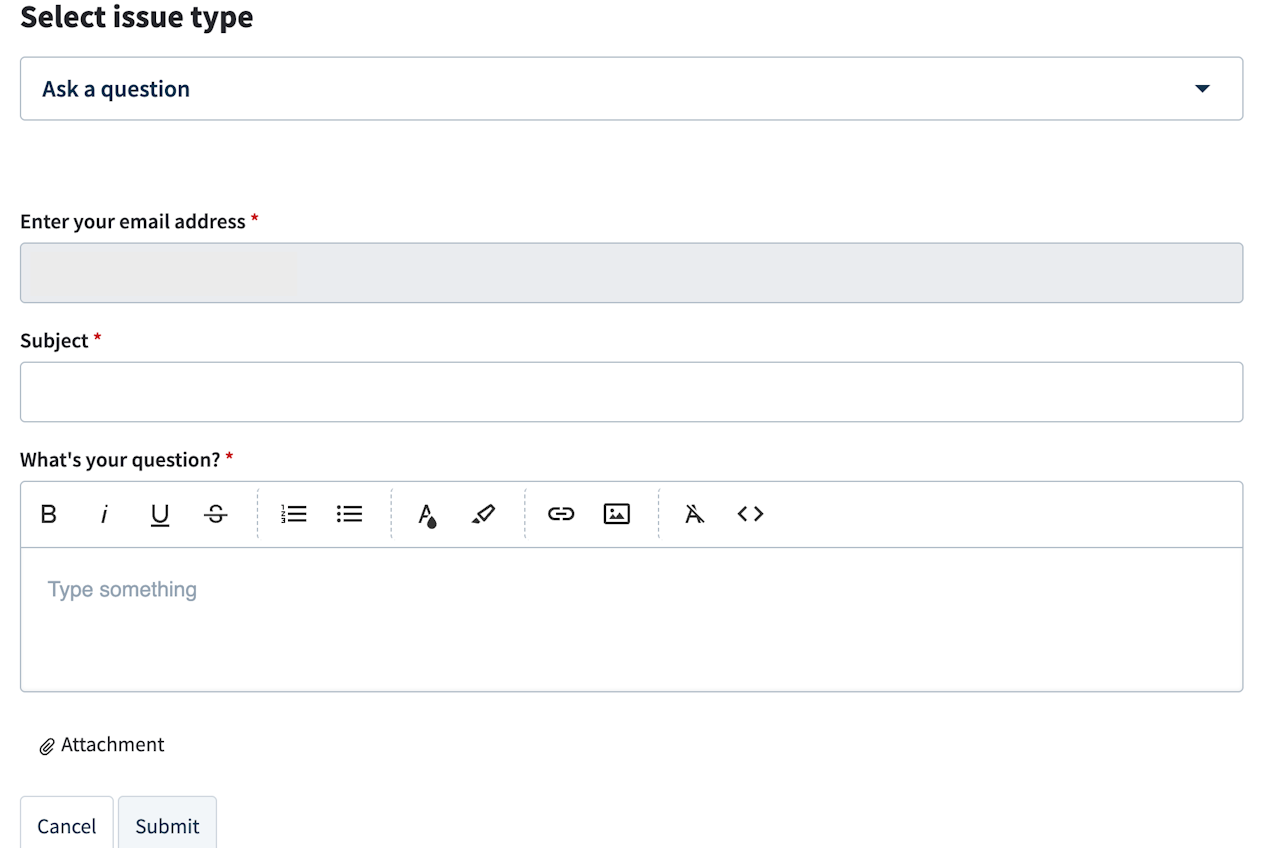Expand the dropdown arrow beside Ask a question
This screenshot has height=848, width=1280.
[x=1202, y=89]
